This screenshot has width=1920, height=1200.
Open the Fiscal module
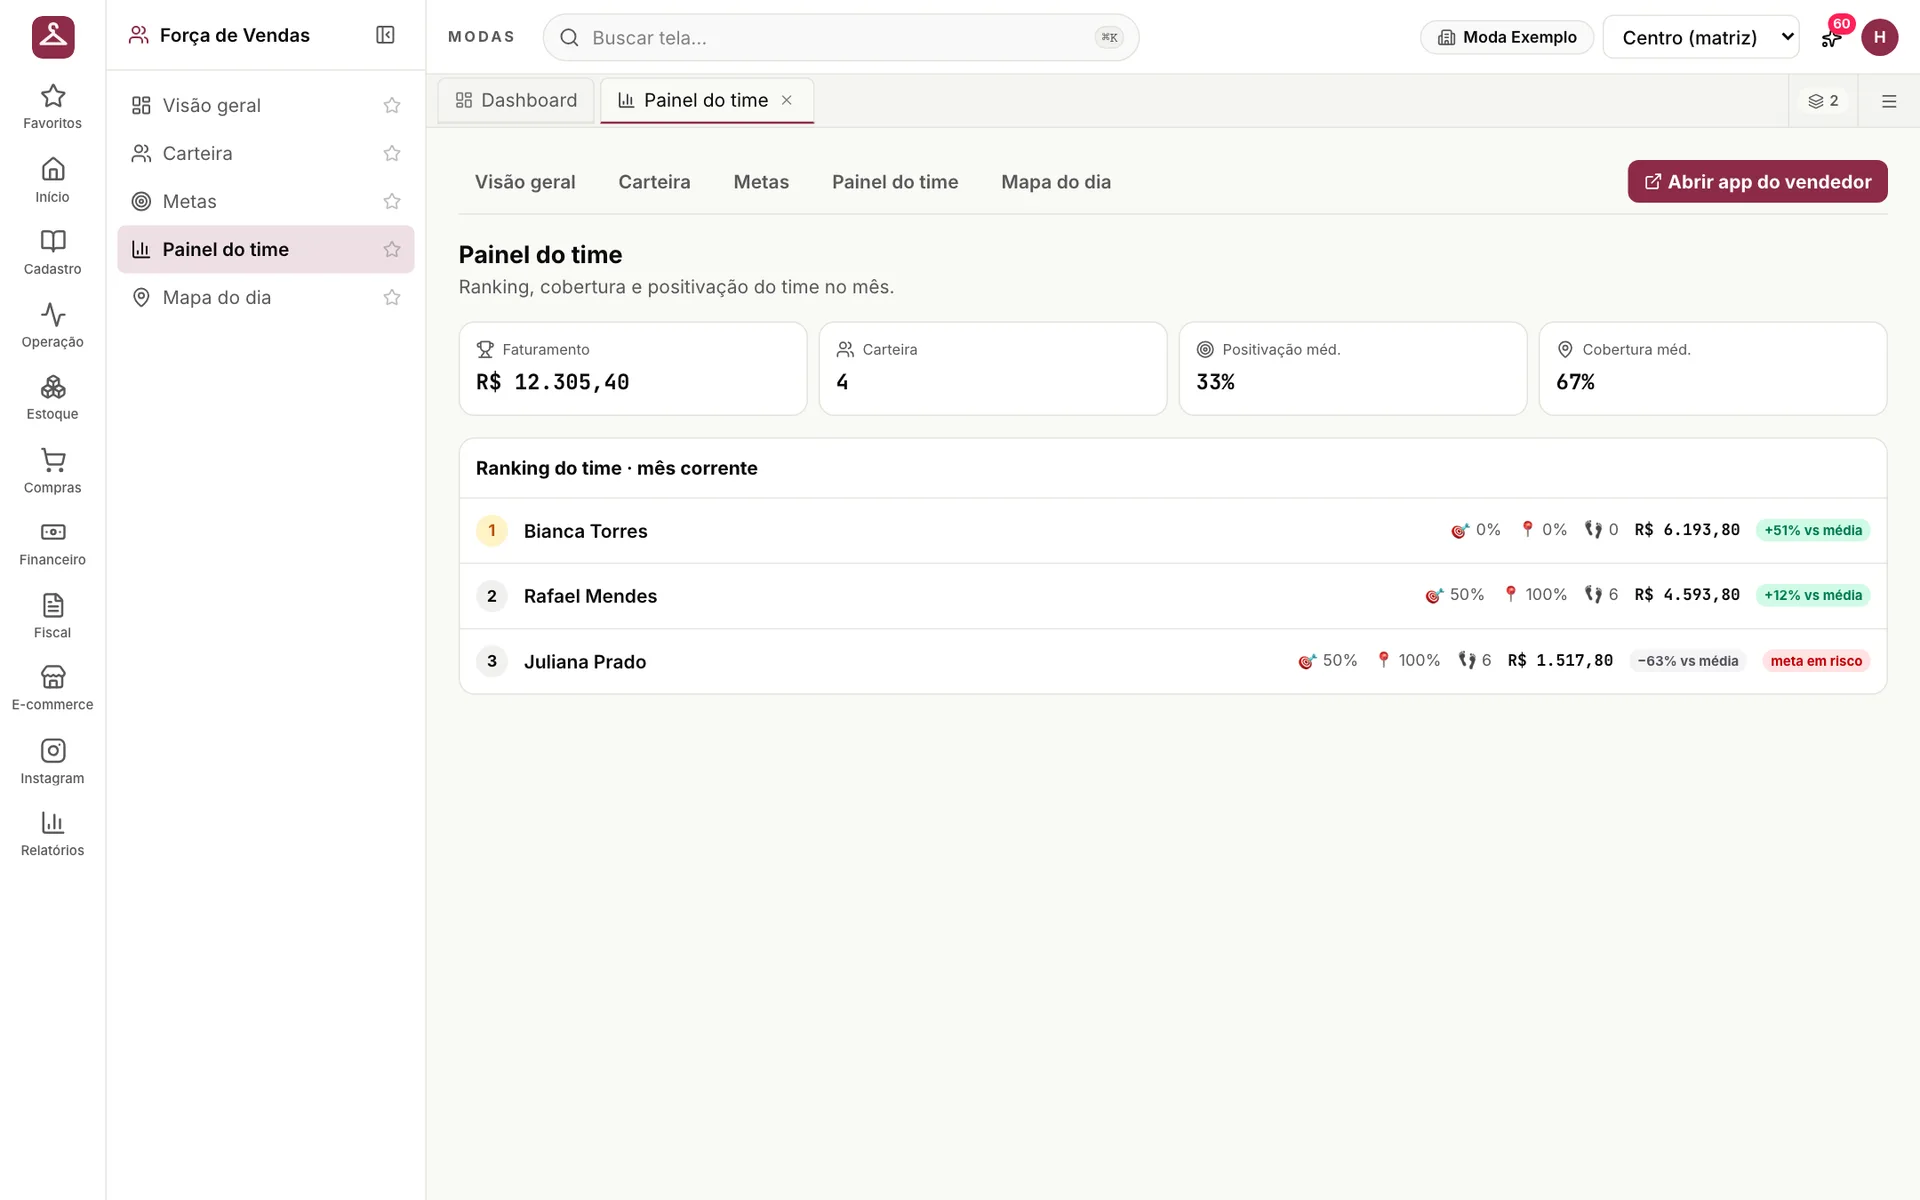pos(52,617)
